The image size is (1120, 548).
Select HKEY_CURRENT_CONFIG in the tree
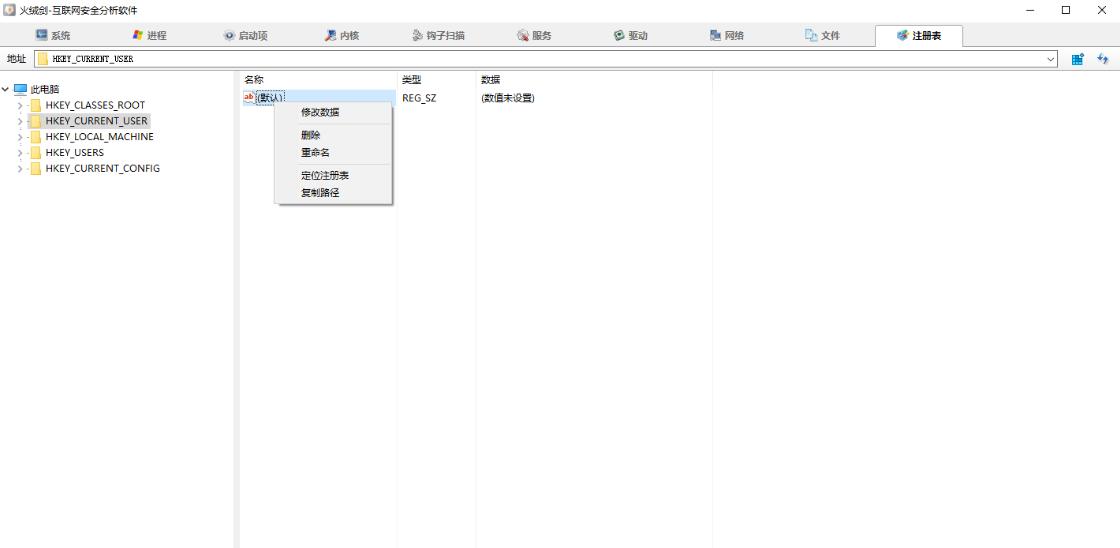pos(103,169)
